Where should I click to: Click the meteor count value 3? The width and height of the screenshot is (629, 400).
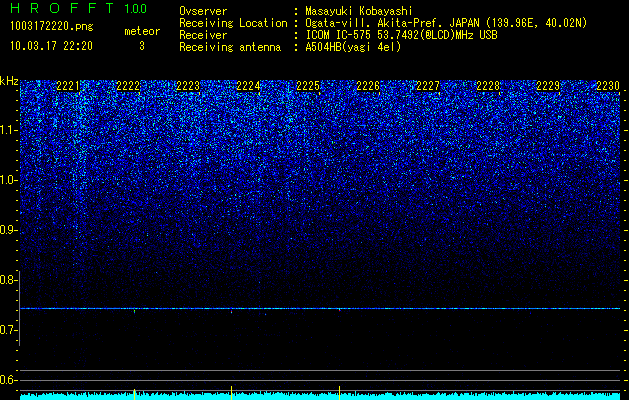[142, 46]
